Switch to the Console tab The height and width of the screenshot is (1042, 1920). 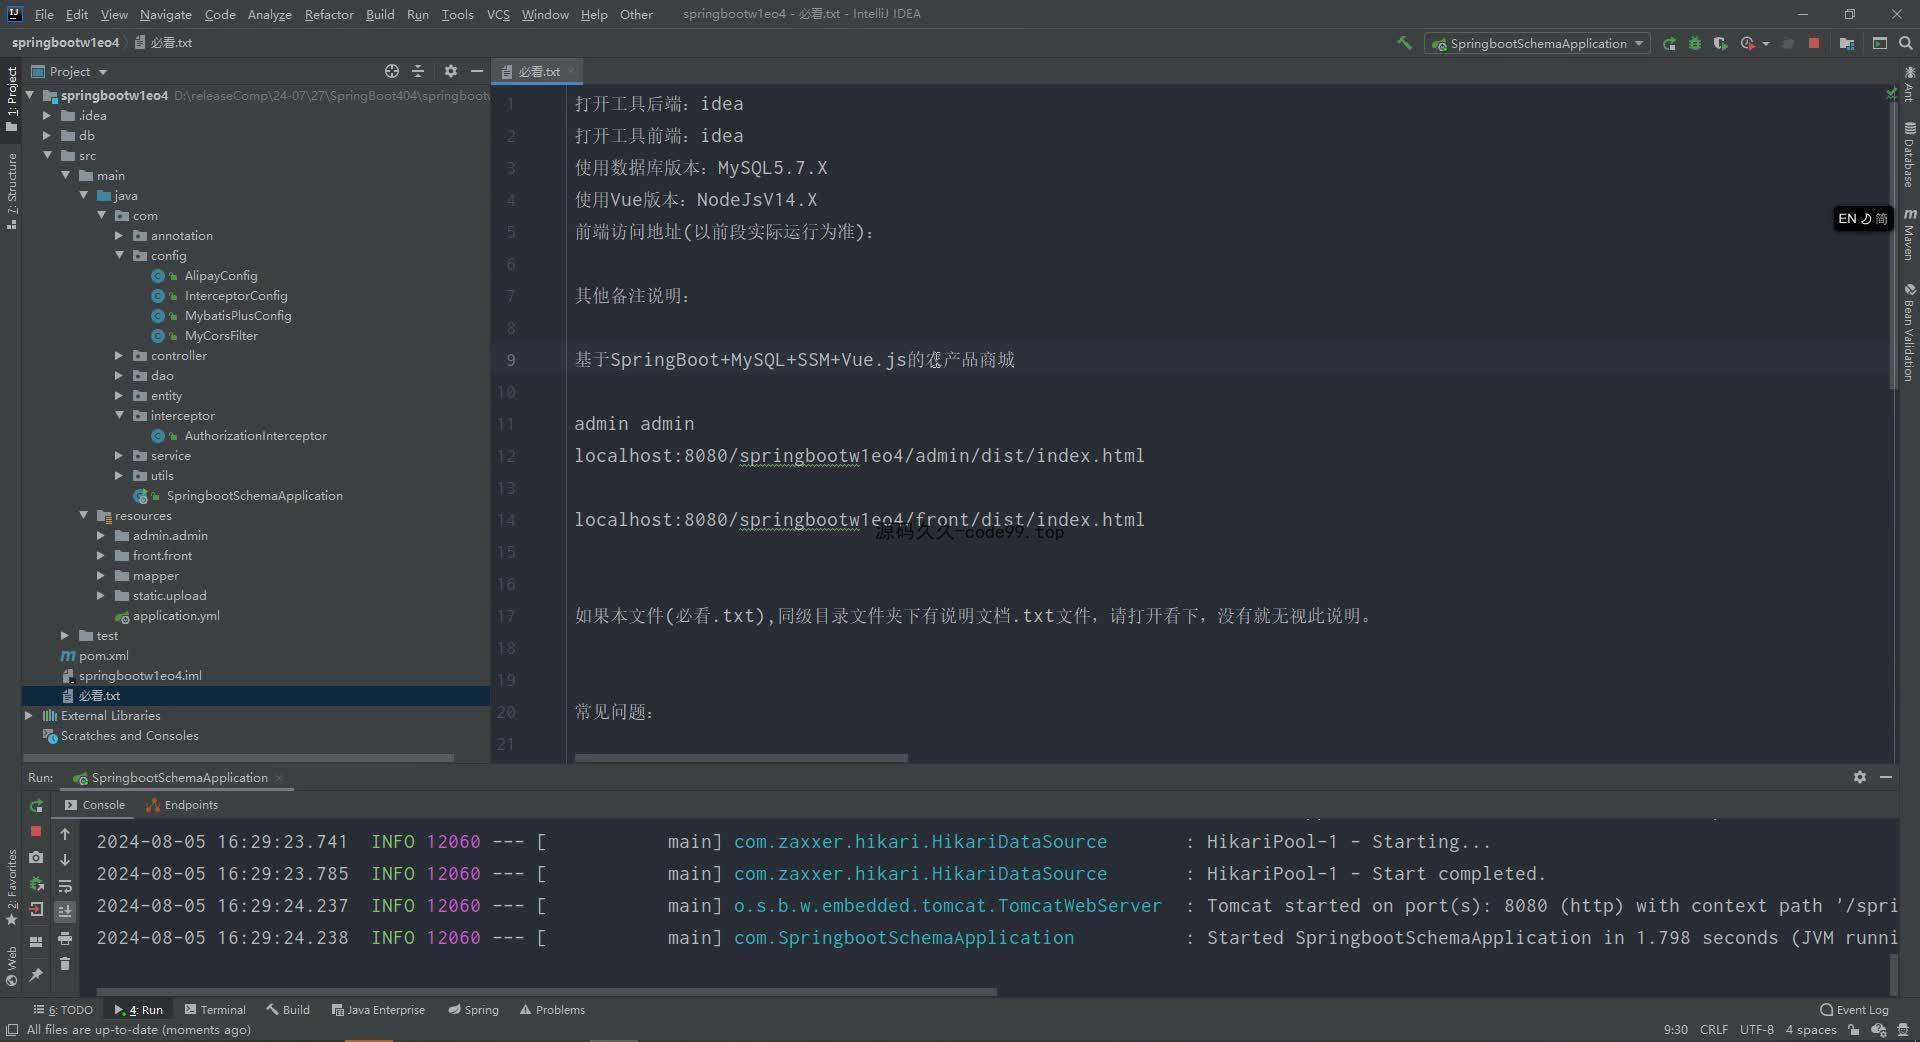[x=95, y=805]
